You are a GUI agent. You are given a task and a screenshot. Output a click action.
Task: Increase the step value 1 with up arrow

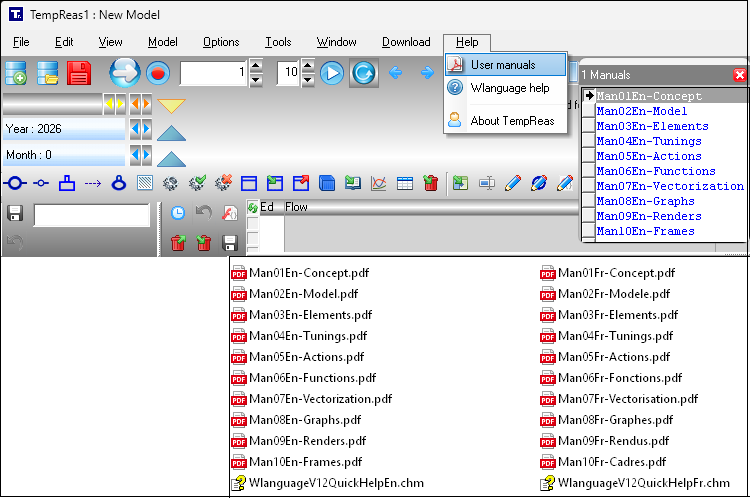pos(256,66)
